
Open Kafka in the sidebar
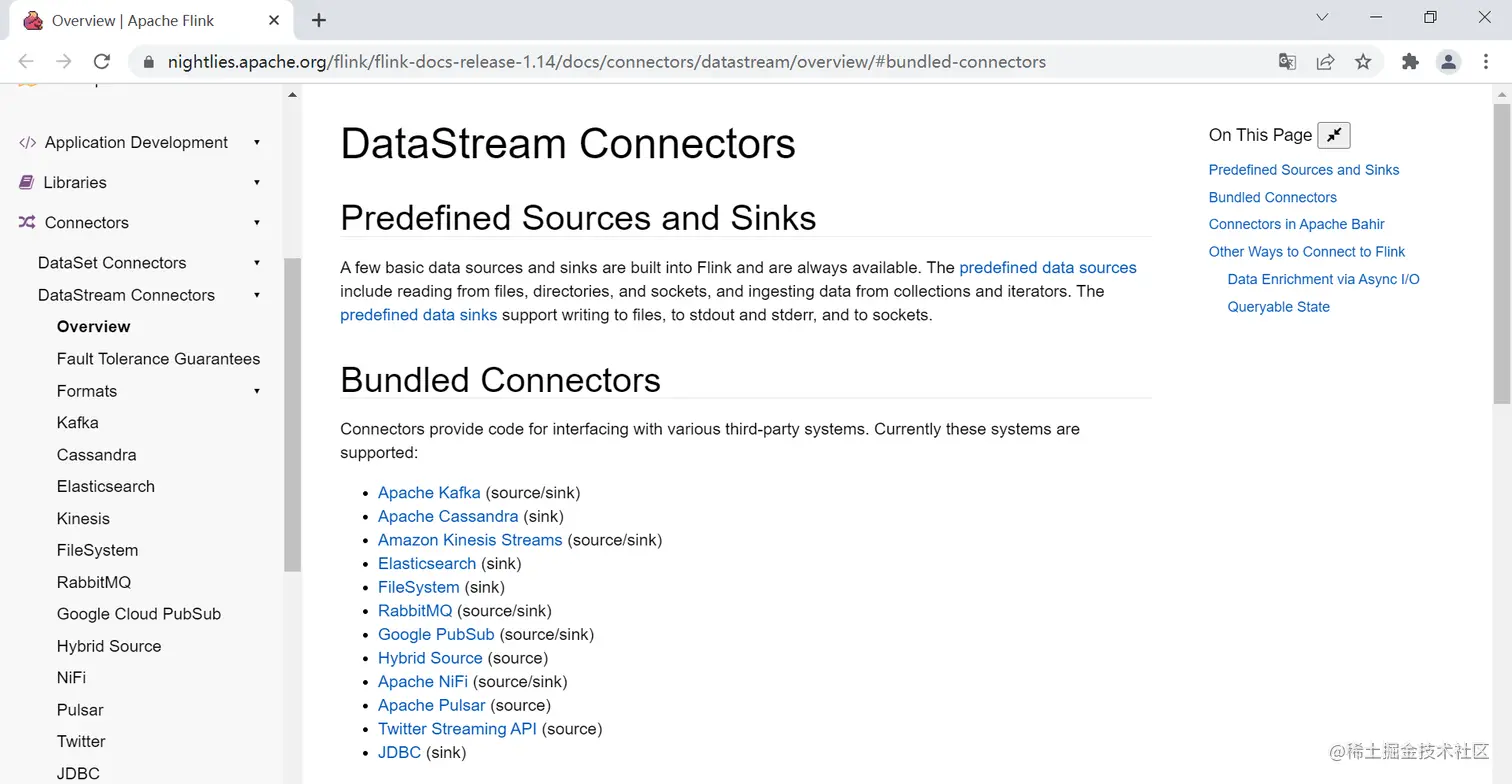78,423
